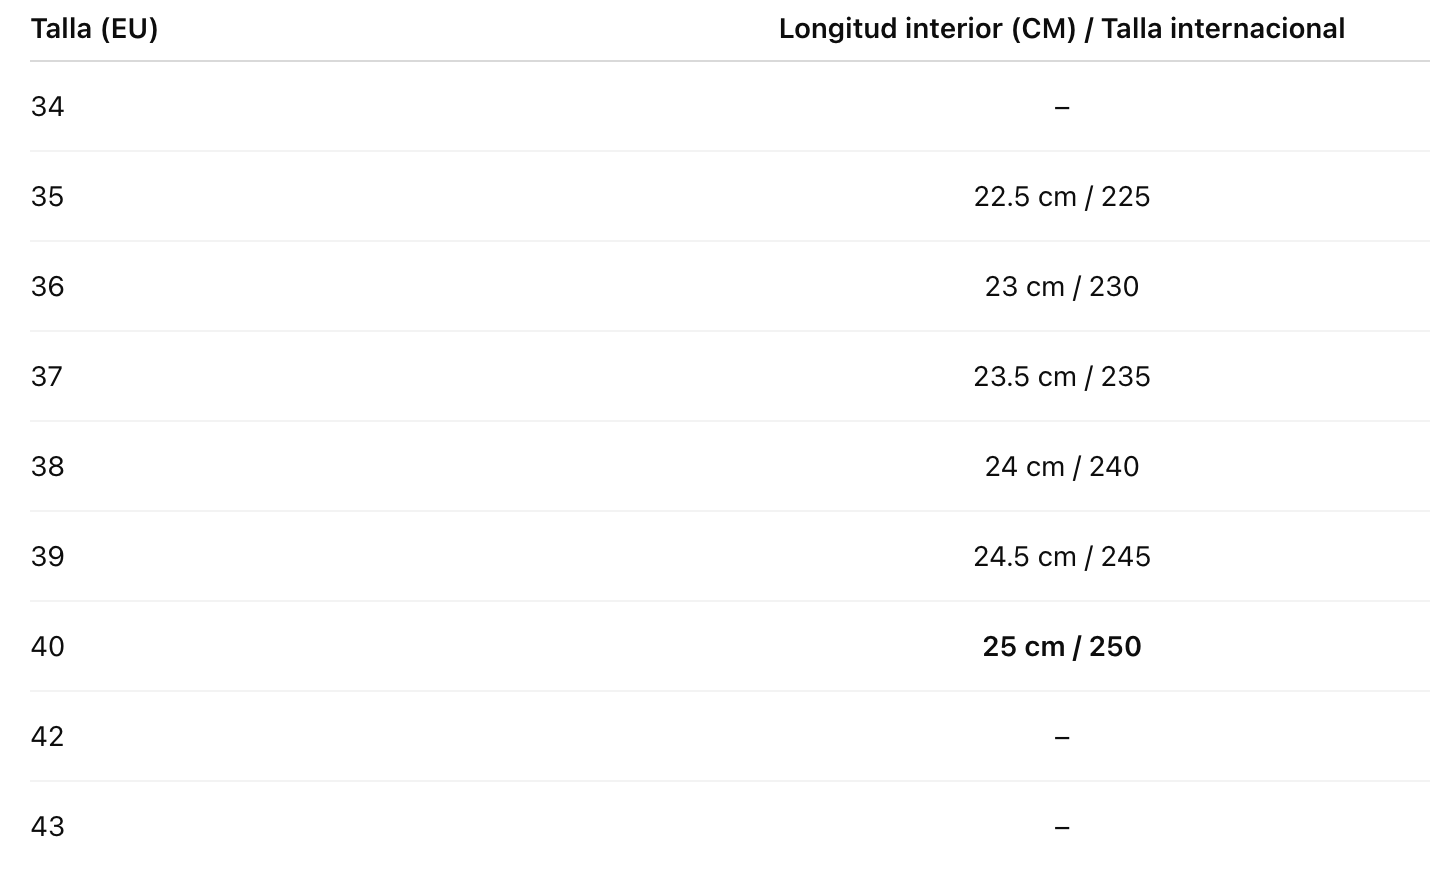Click the "23.5 cm / 235" cell
Viewport: 1430px width, 870px height.
click(x=1061, y=377)
